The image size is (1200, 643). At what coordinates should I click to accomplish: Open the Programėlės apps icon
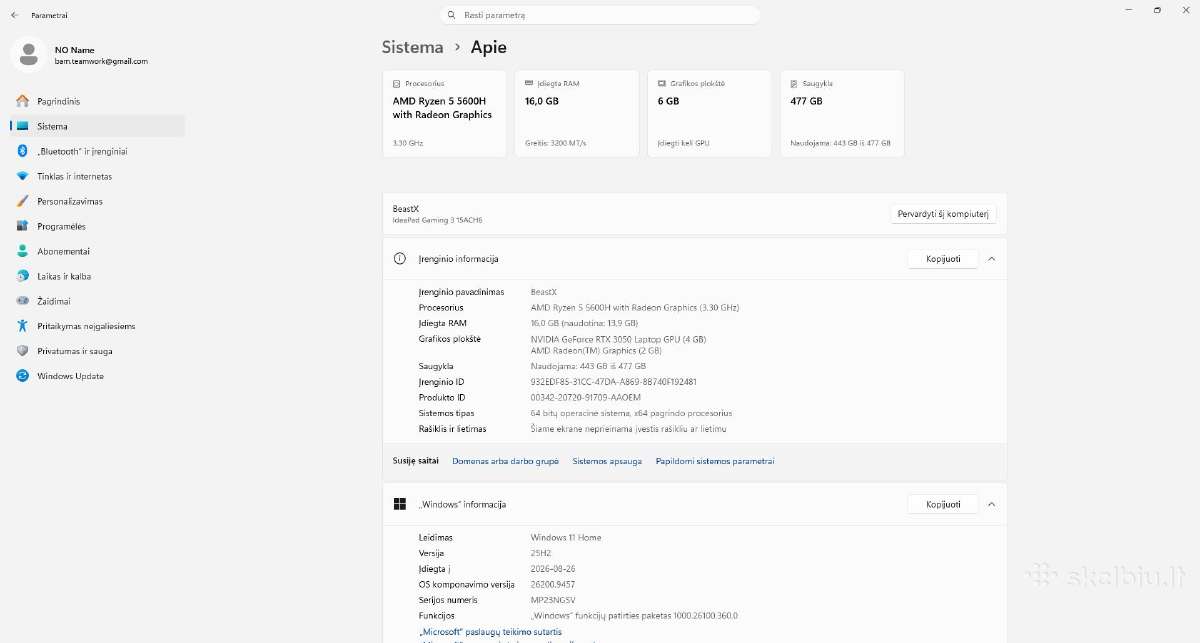tap(22, 226)
